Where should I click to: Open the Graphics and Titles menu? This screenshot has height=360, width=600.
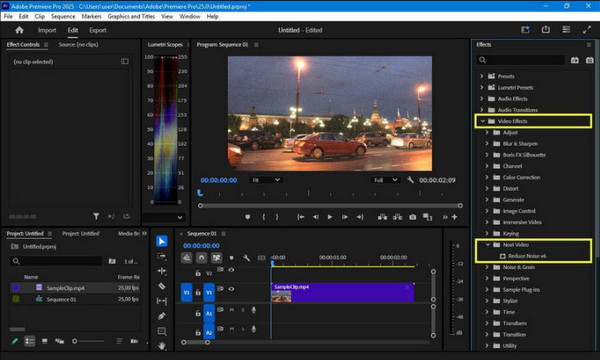131,16
